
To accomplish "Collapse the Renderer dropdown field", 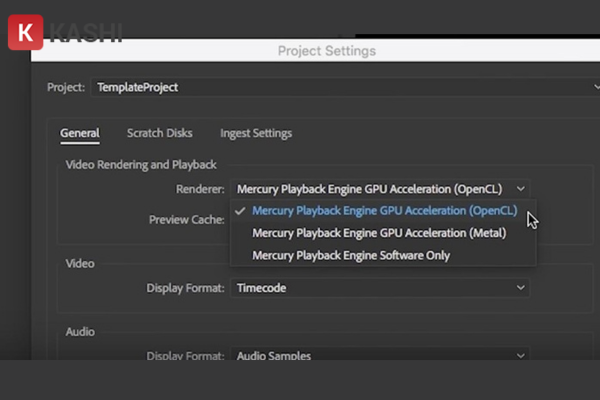I will (x=380, y=189).
